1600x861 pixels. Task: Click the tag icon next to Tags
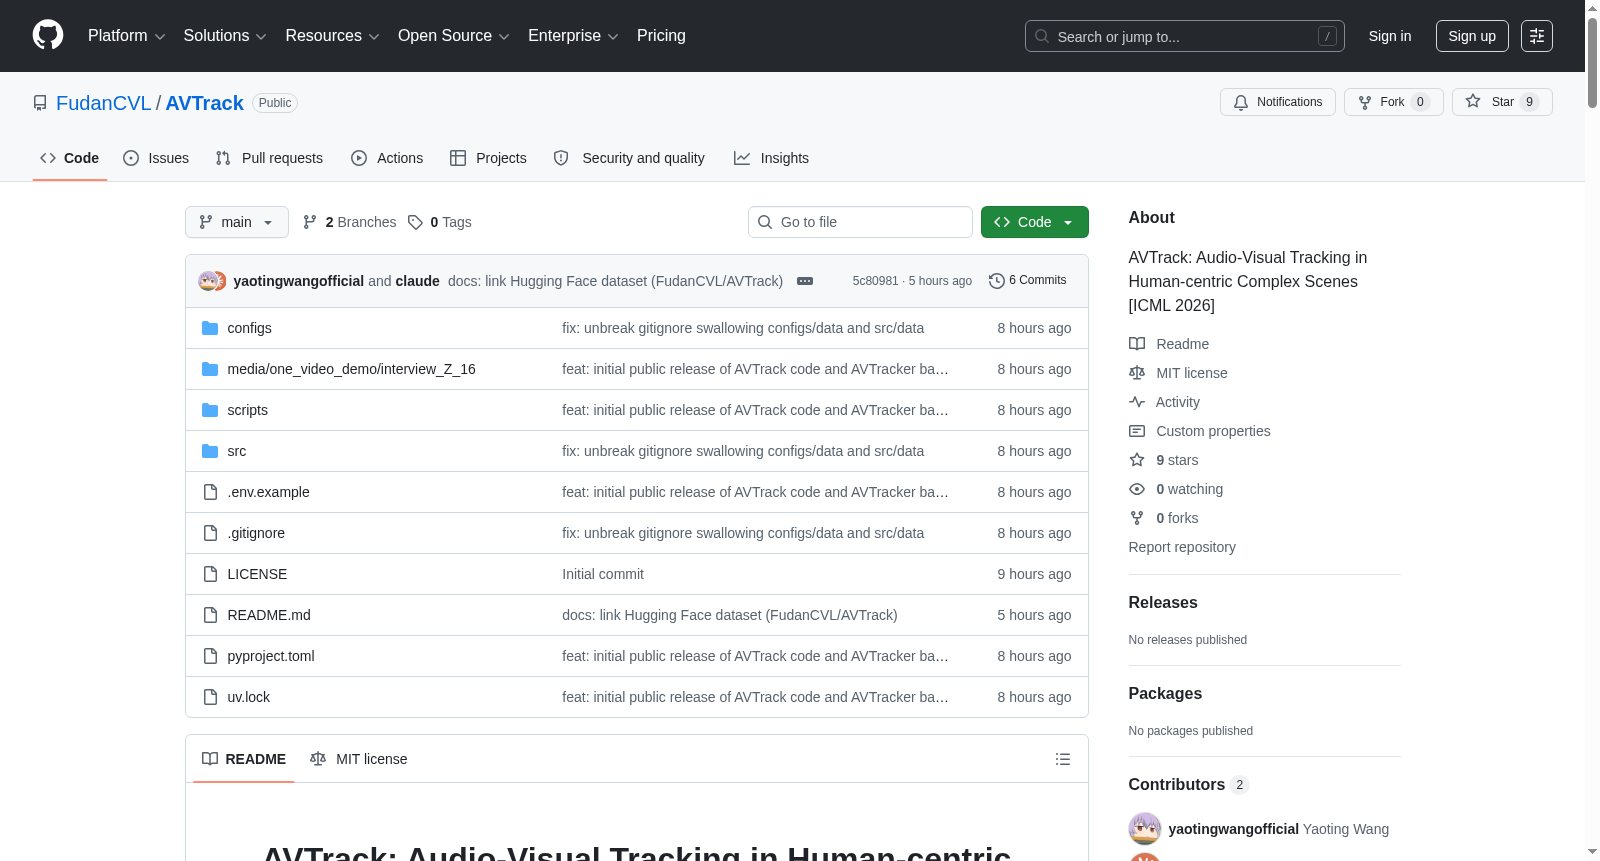(x=415, y=222)
